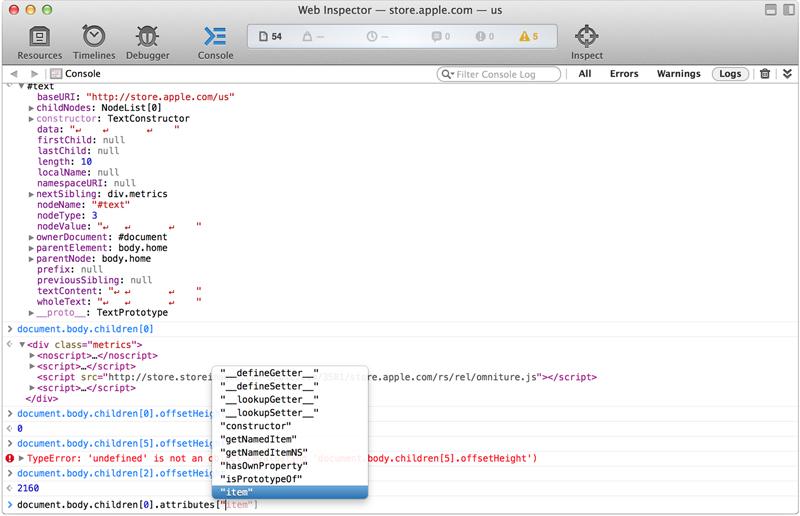Expand the parentNode body.home property
This screenshot has width=800, height=516.
31,259
